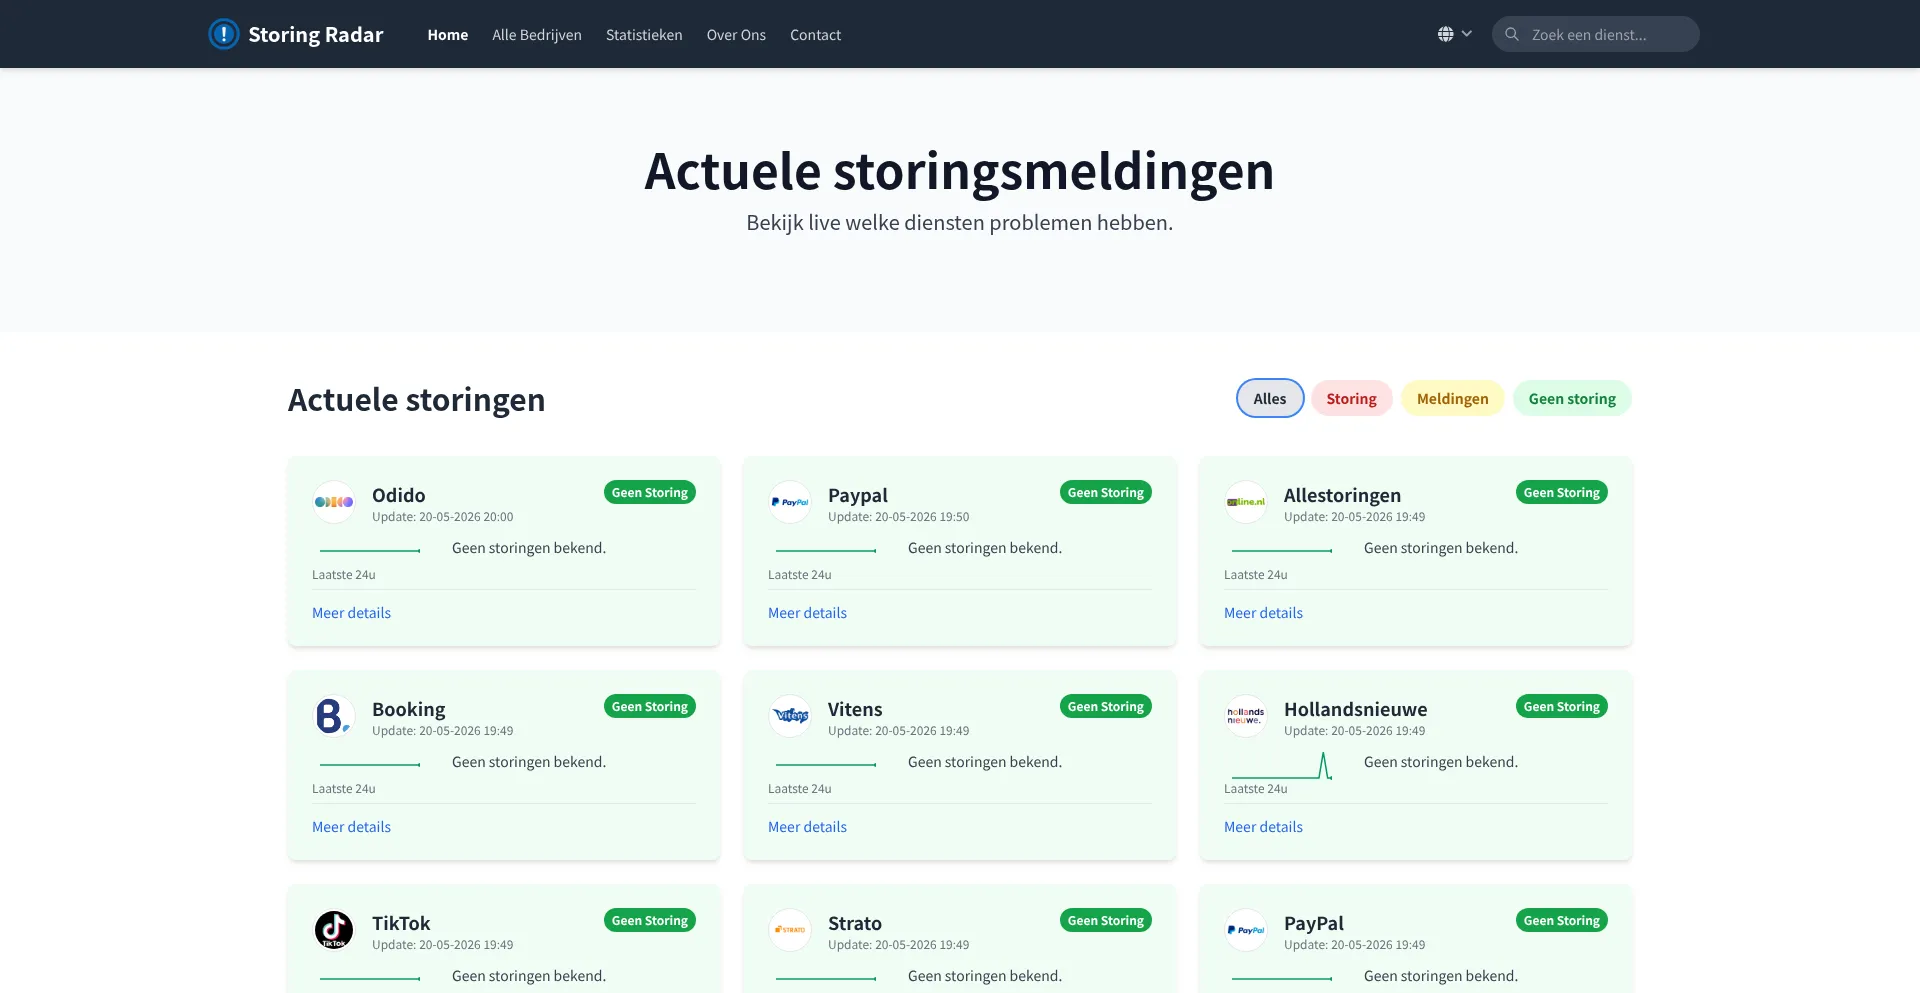
Task: Click the Vitens card title
Action: [x=855, y=709]
